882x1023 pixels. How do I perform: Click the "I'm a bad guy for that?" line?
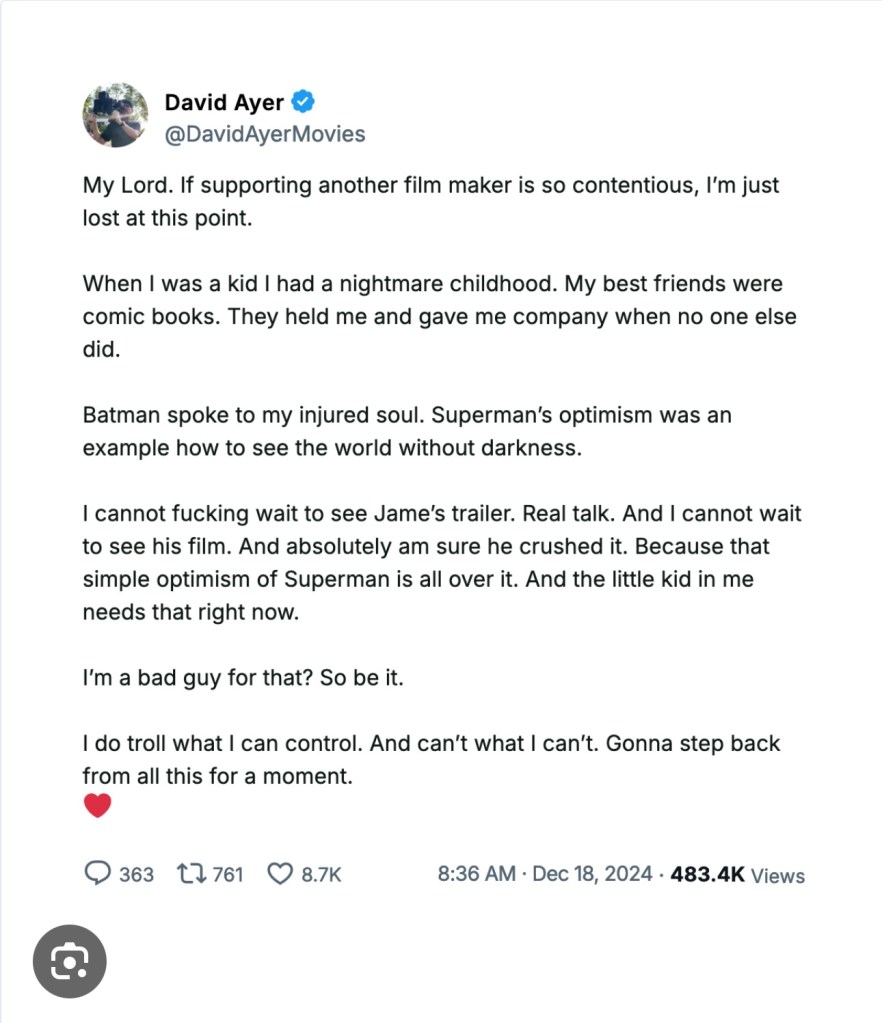pos(243,677)
